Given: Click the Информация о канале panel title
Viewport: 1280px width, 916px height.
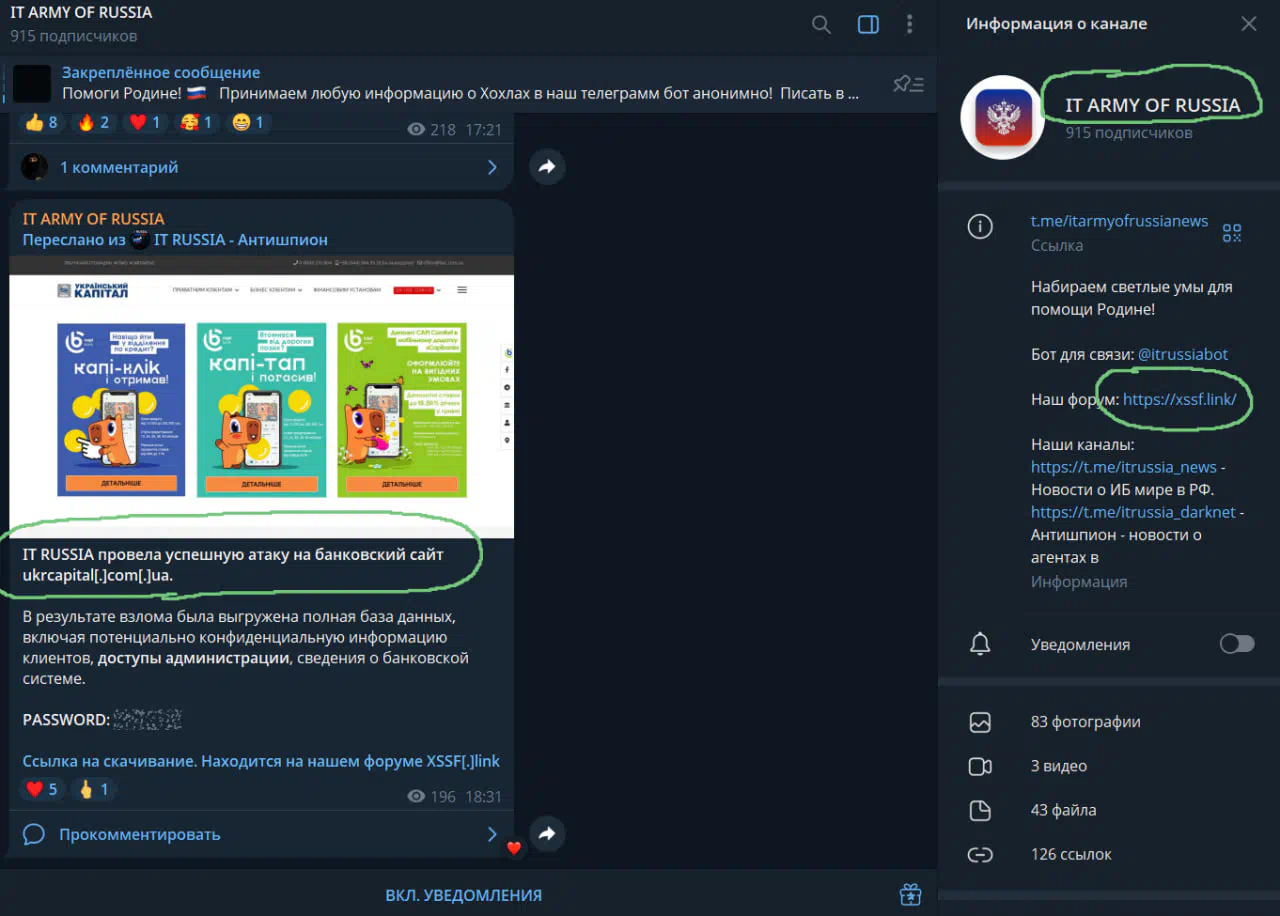Looking at the screenshot, I should [x=1057, y=24].
